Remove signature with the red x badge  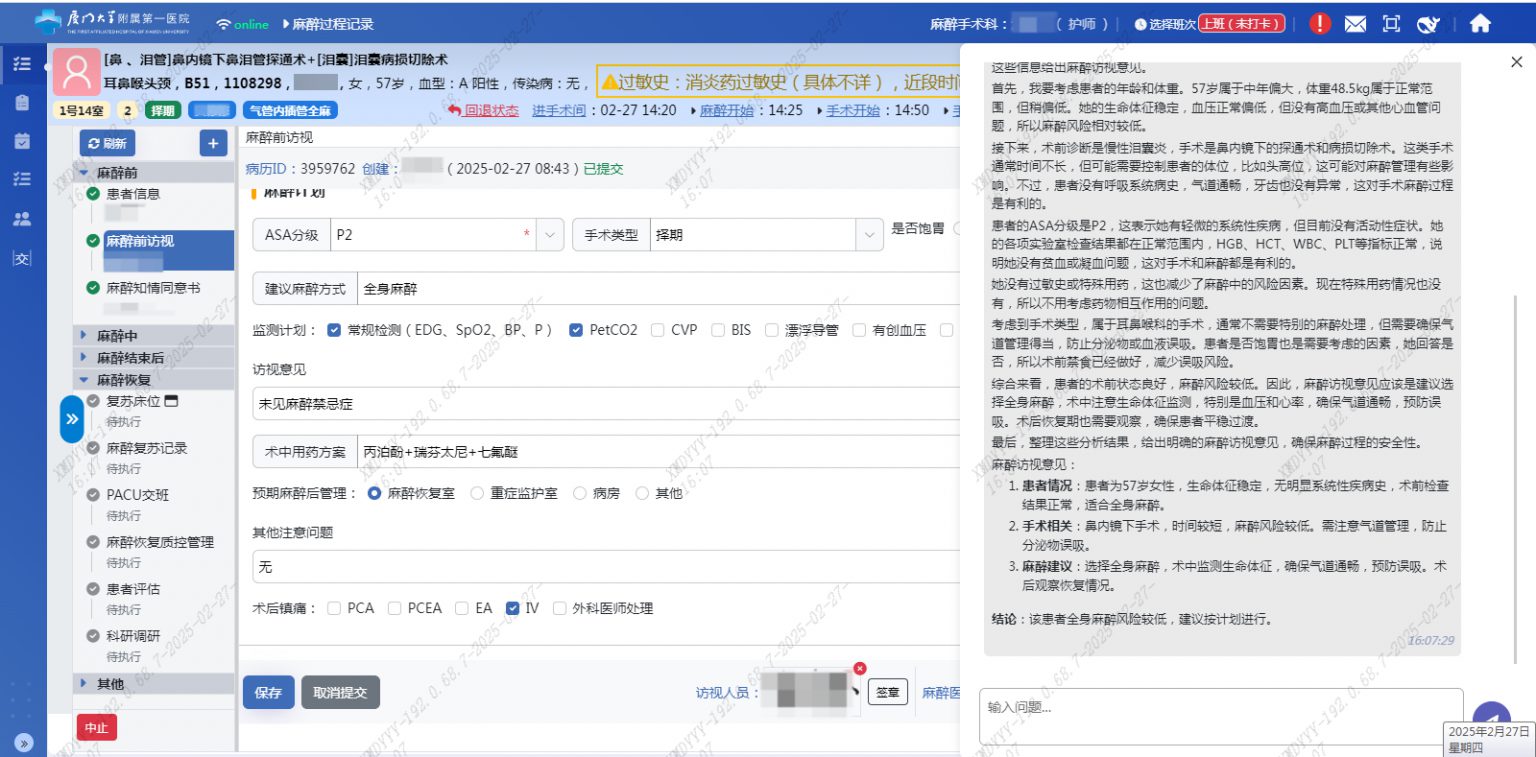(860, 668)
